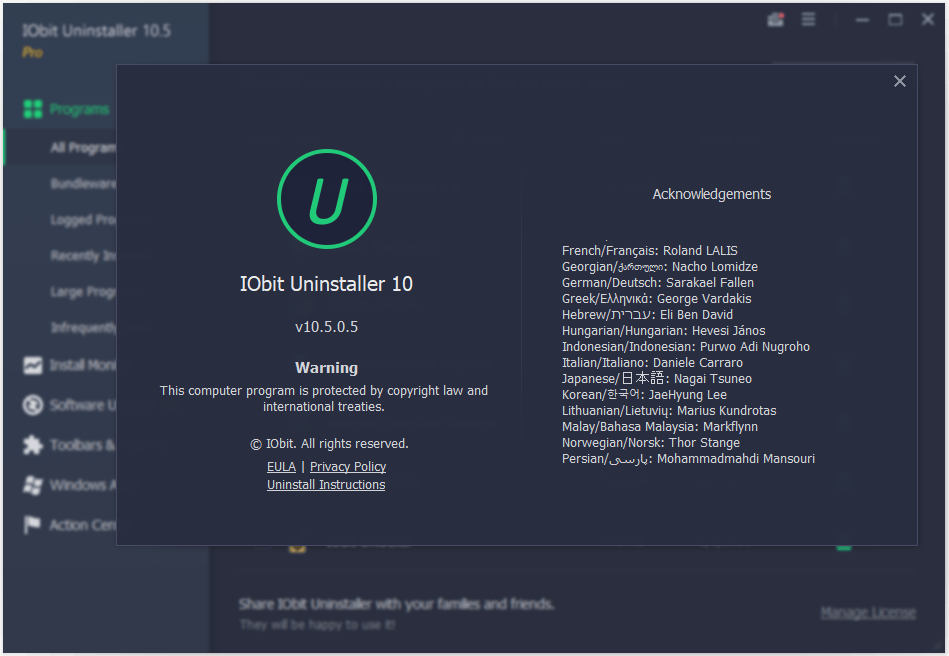Select Infrequently Used in sidebar

click(x=84, y=327)
